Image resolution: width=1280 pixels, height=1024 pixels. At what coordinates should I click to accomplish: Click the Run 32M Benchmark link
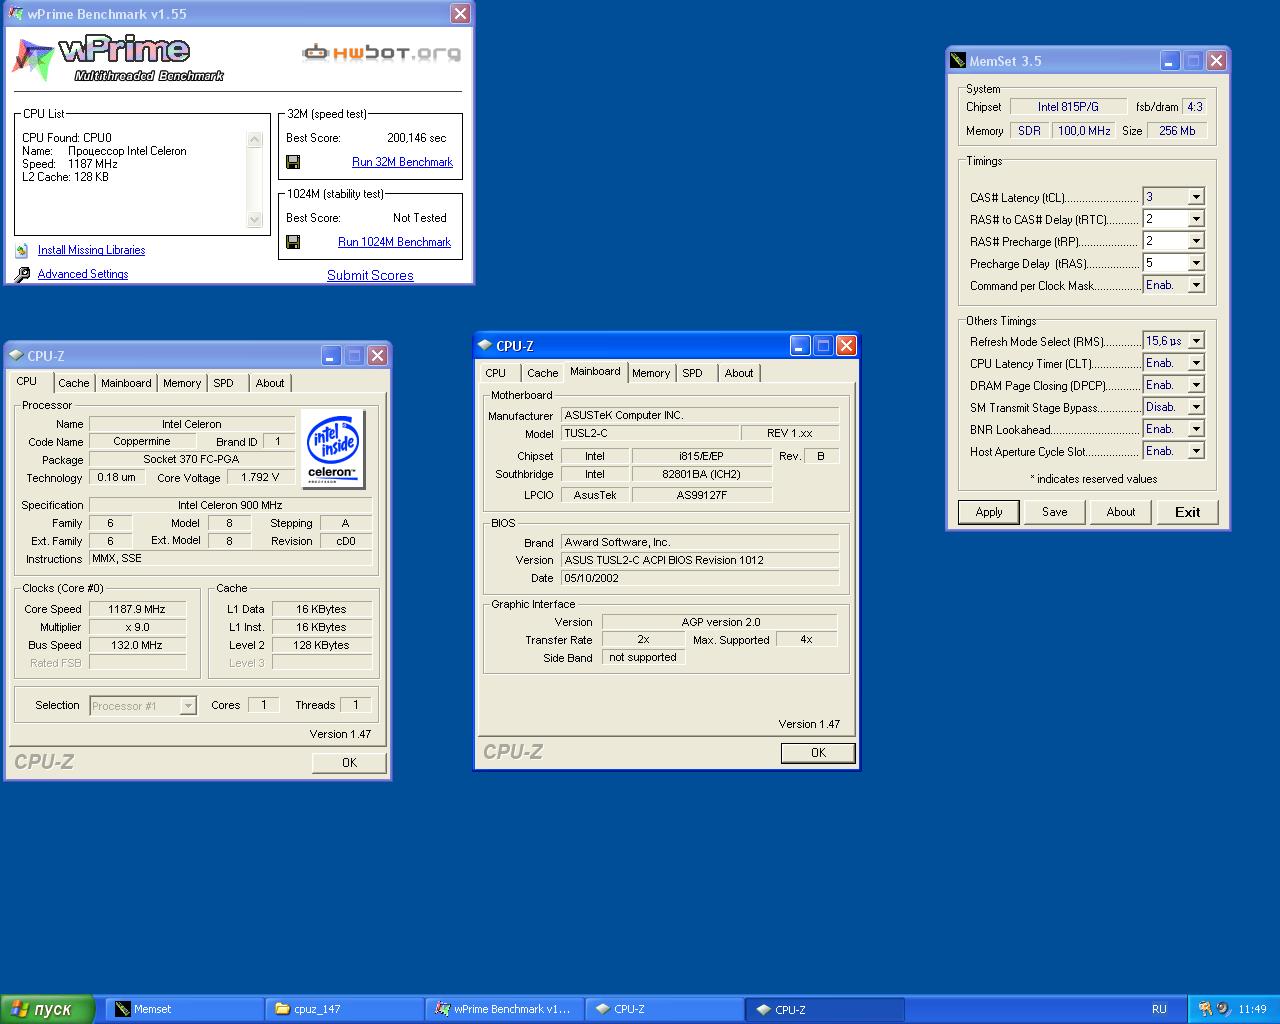click(x=402, y=162)
